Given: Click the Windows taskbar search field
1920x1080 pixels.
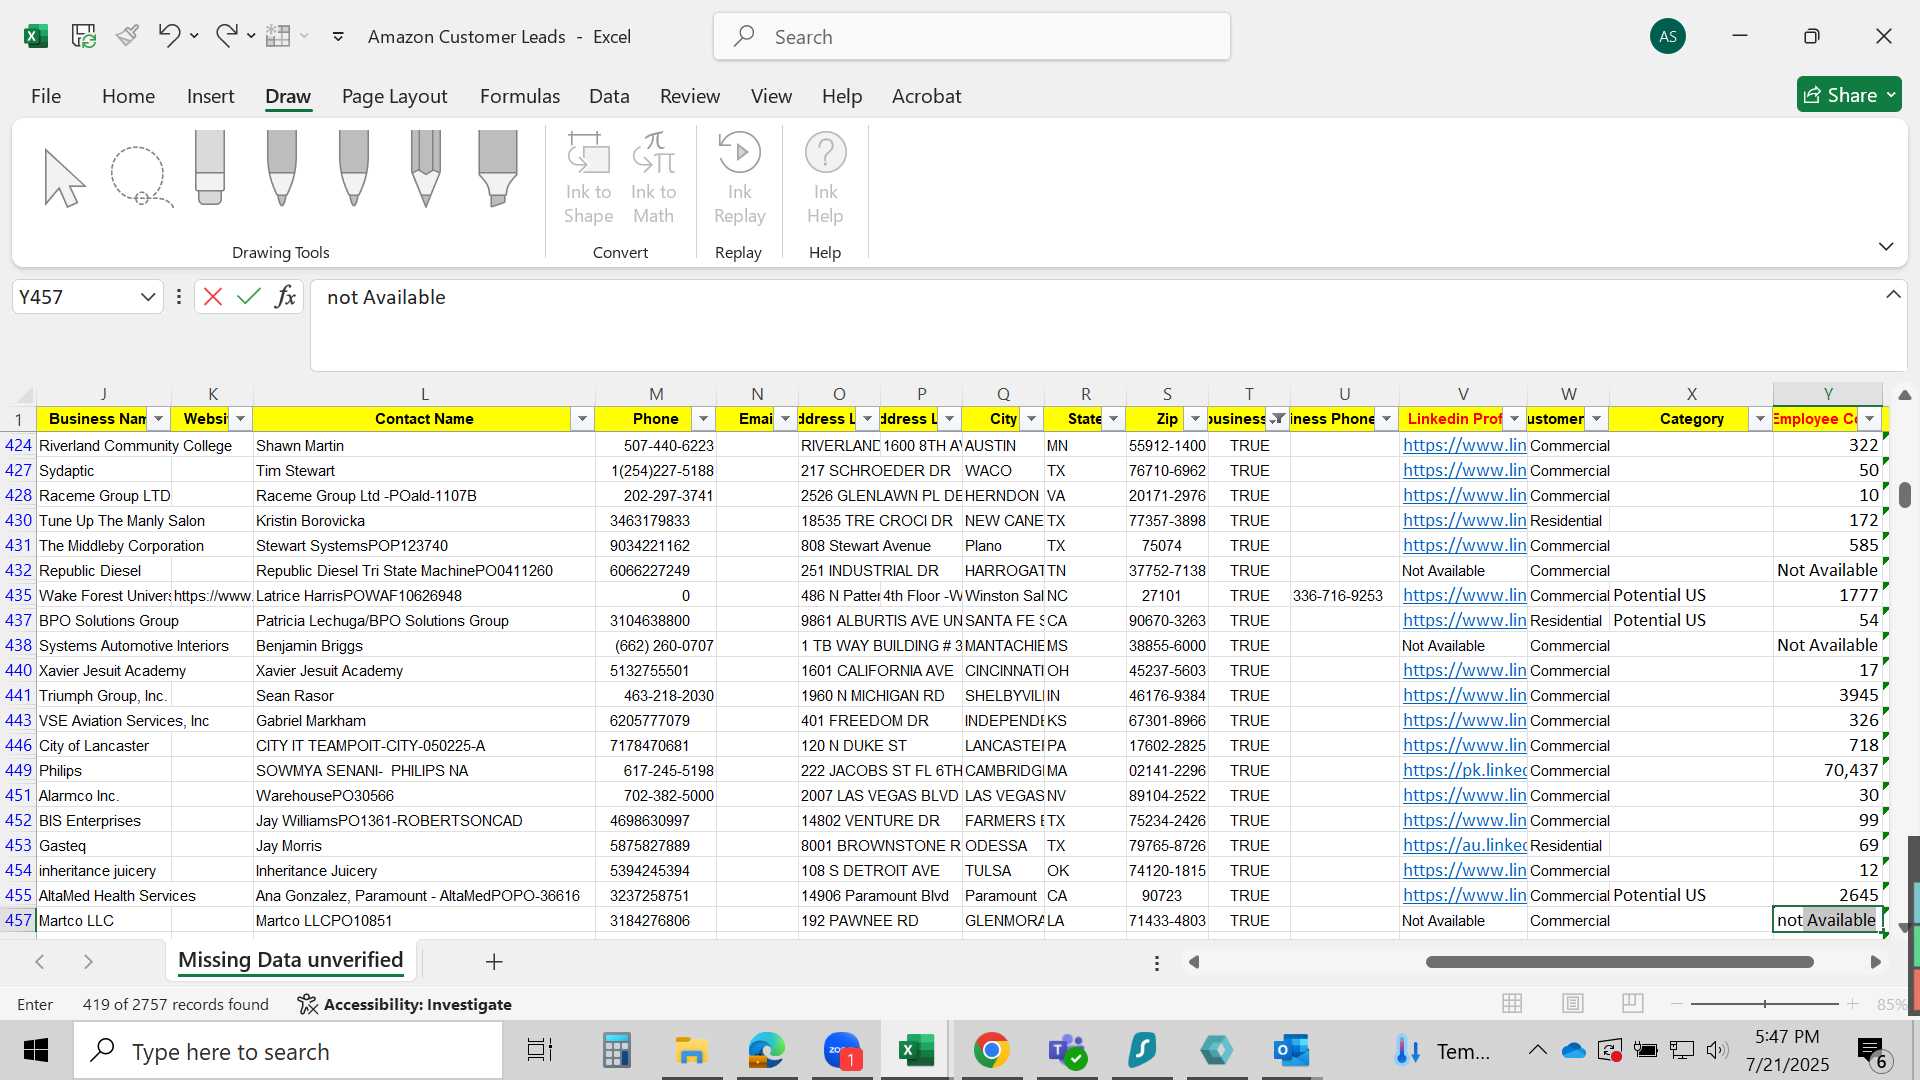Looking at the screenshot, I should (288, 1052).
